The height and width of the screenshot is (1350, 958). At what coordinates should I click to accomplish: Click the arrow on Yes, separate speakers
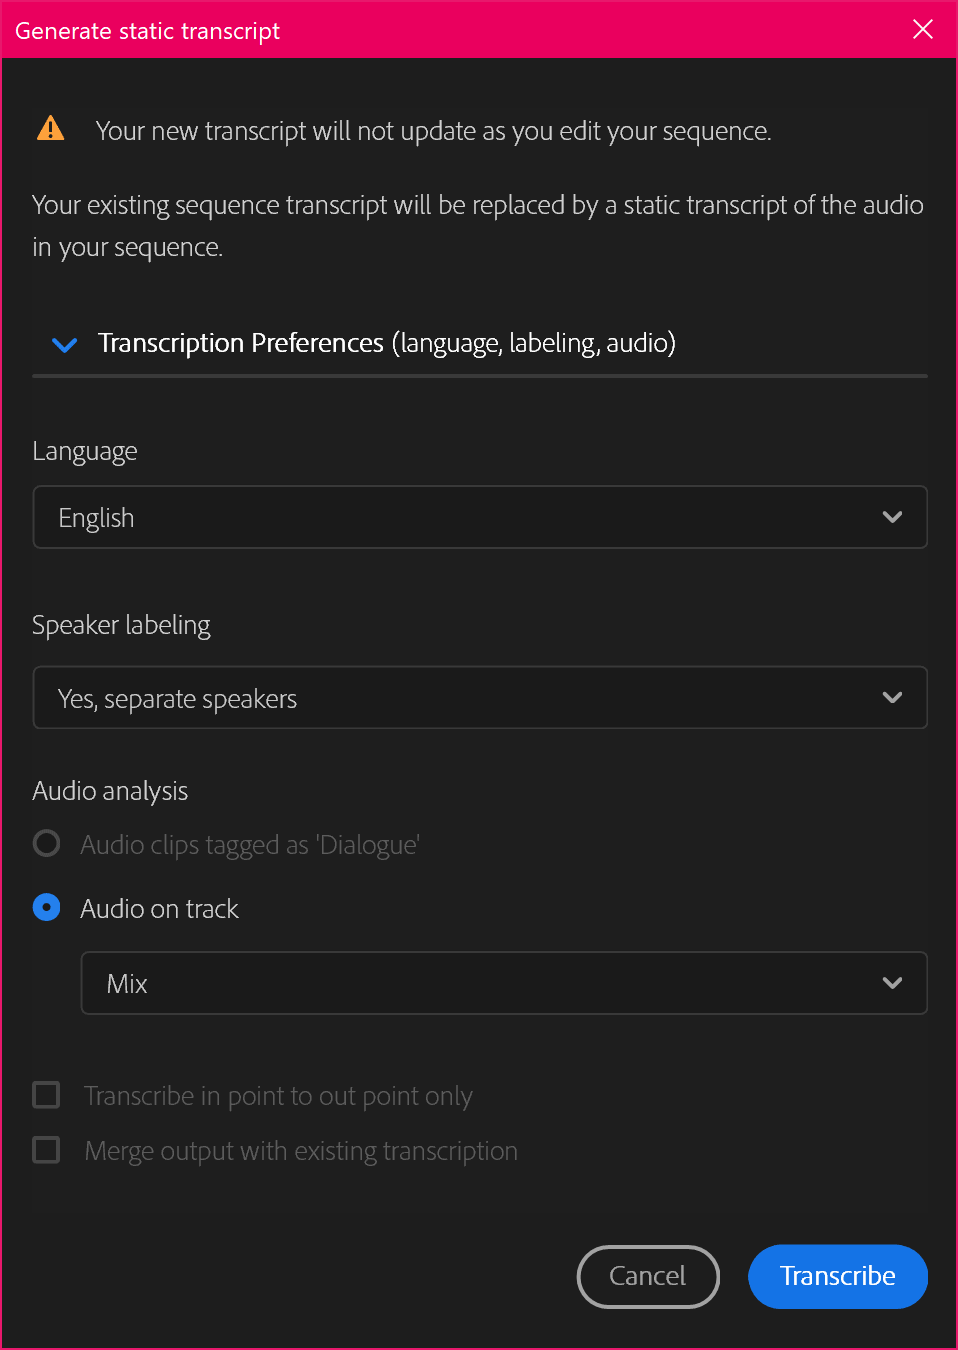[892, 697]
